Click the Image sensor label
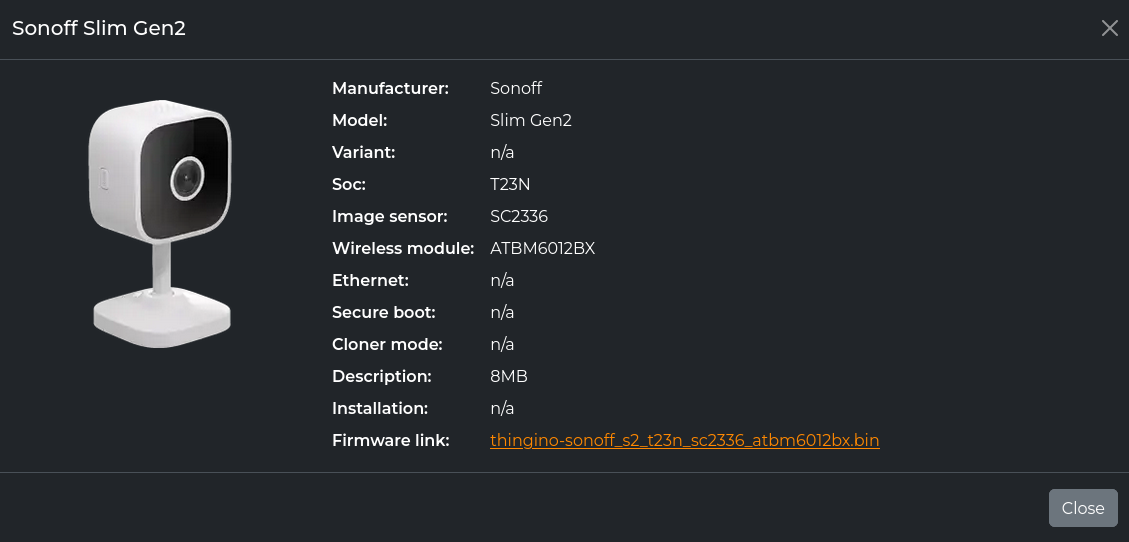Screen dimensions: 1129x542 pyautogui.click(x=390, y=217)
